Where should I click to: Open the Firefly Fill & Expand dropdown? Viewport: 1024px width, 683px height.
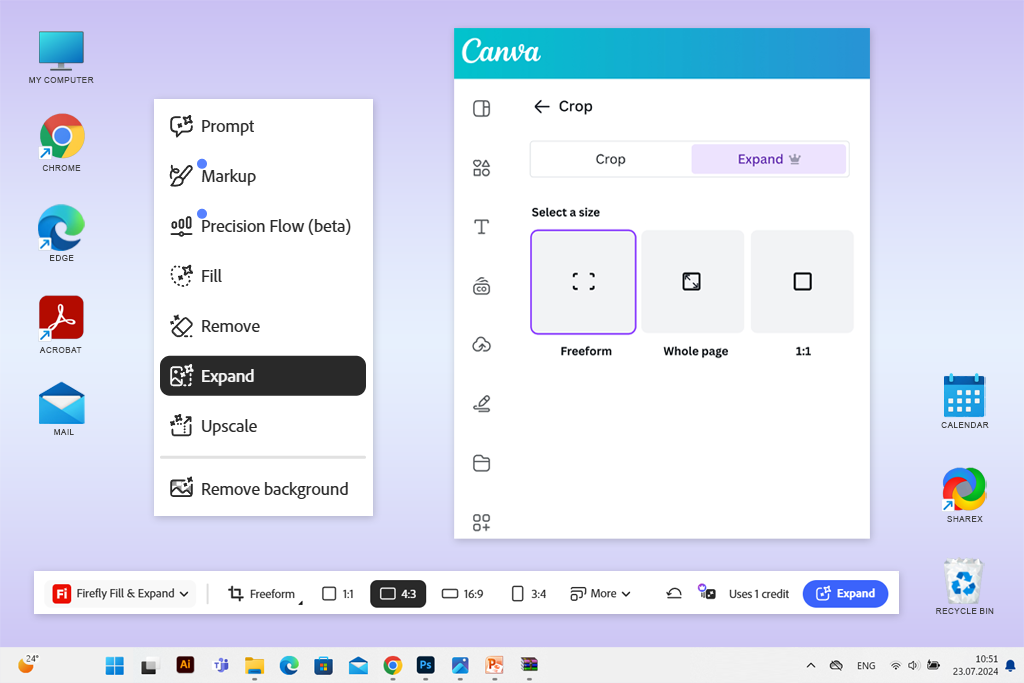pos(120,594)
